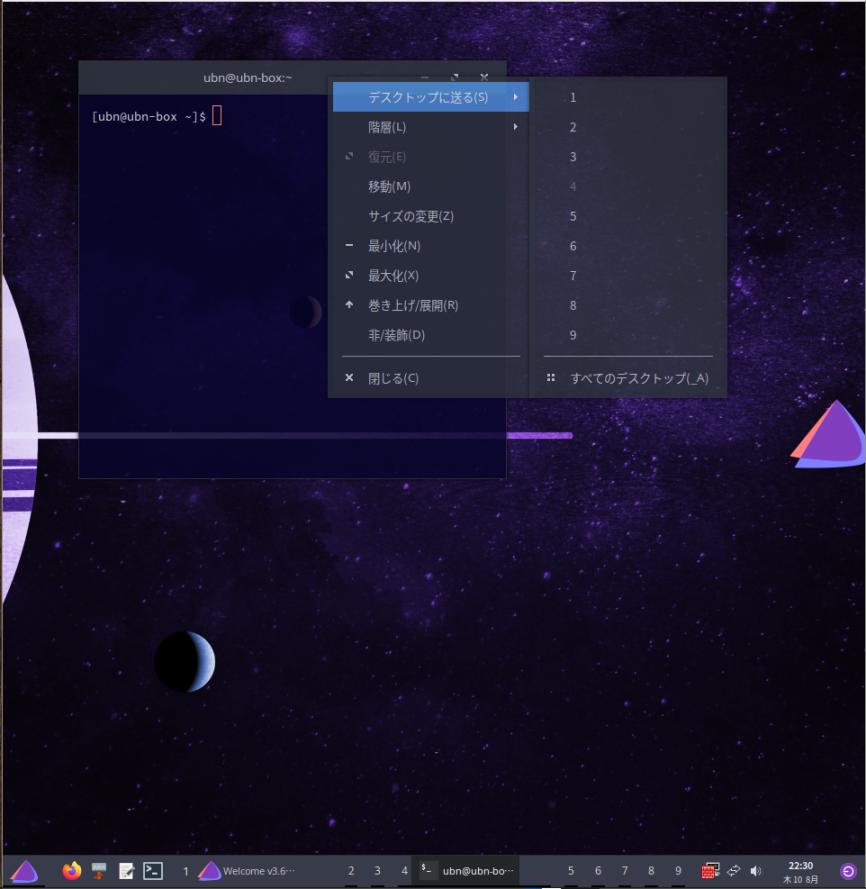Expand arrow beside デスクトップに送る(S)

[515, 97]
